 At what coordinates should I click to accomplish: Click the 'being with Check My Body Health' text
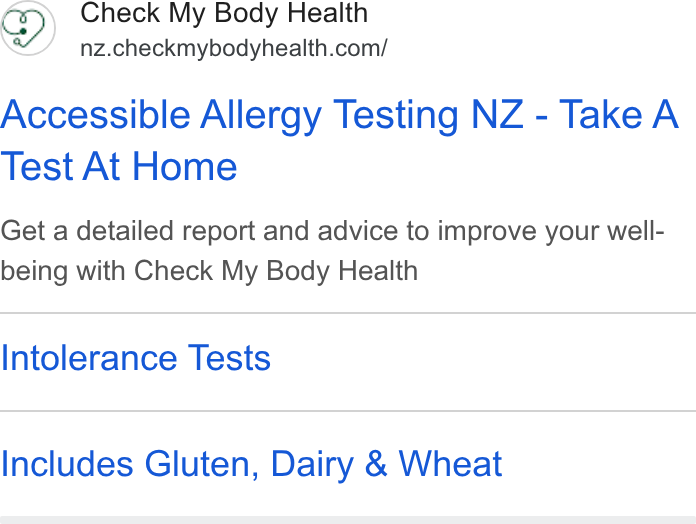tap(209, 271)
